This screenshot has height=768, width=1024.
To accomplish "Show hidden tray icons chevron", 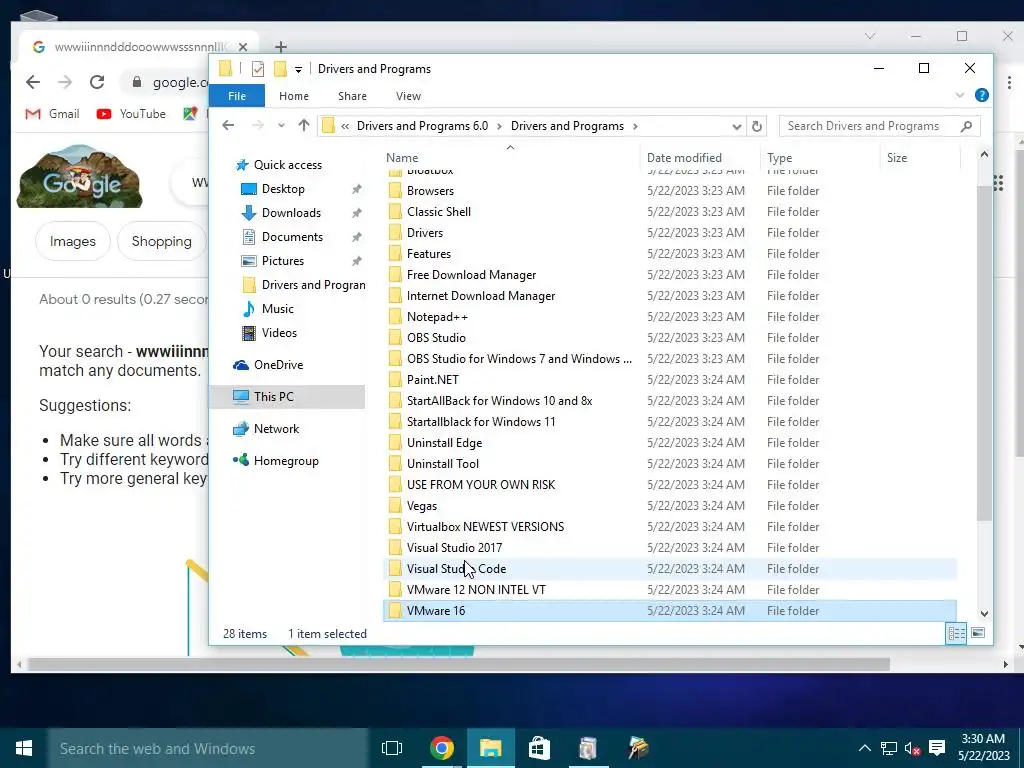I will click(x=865, y=748).
